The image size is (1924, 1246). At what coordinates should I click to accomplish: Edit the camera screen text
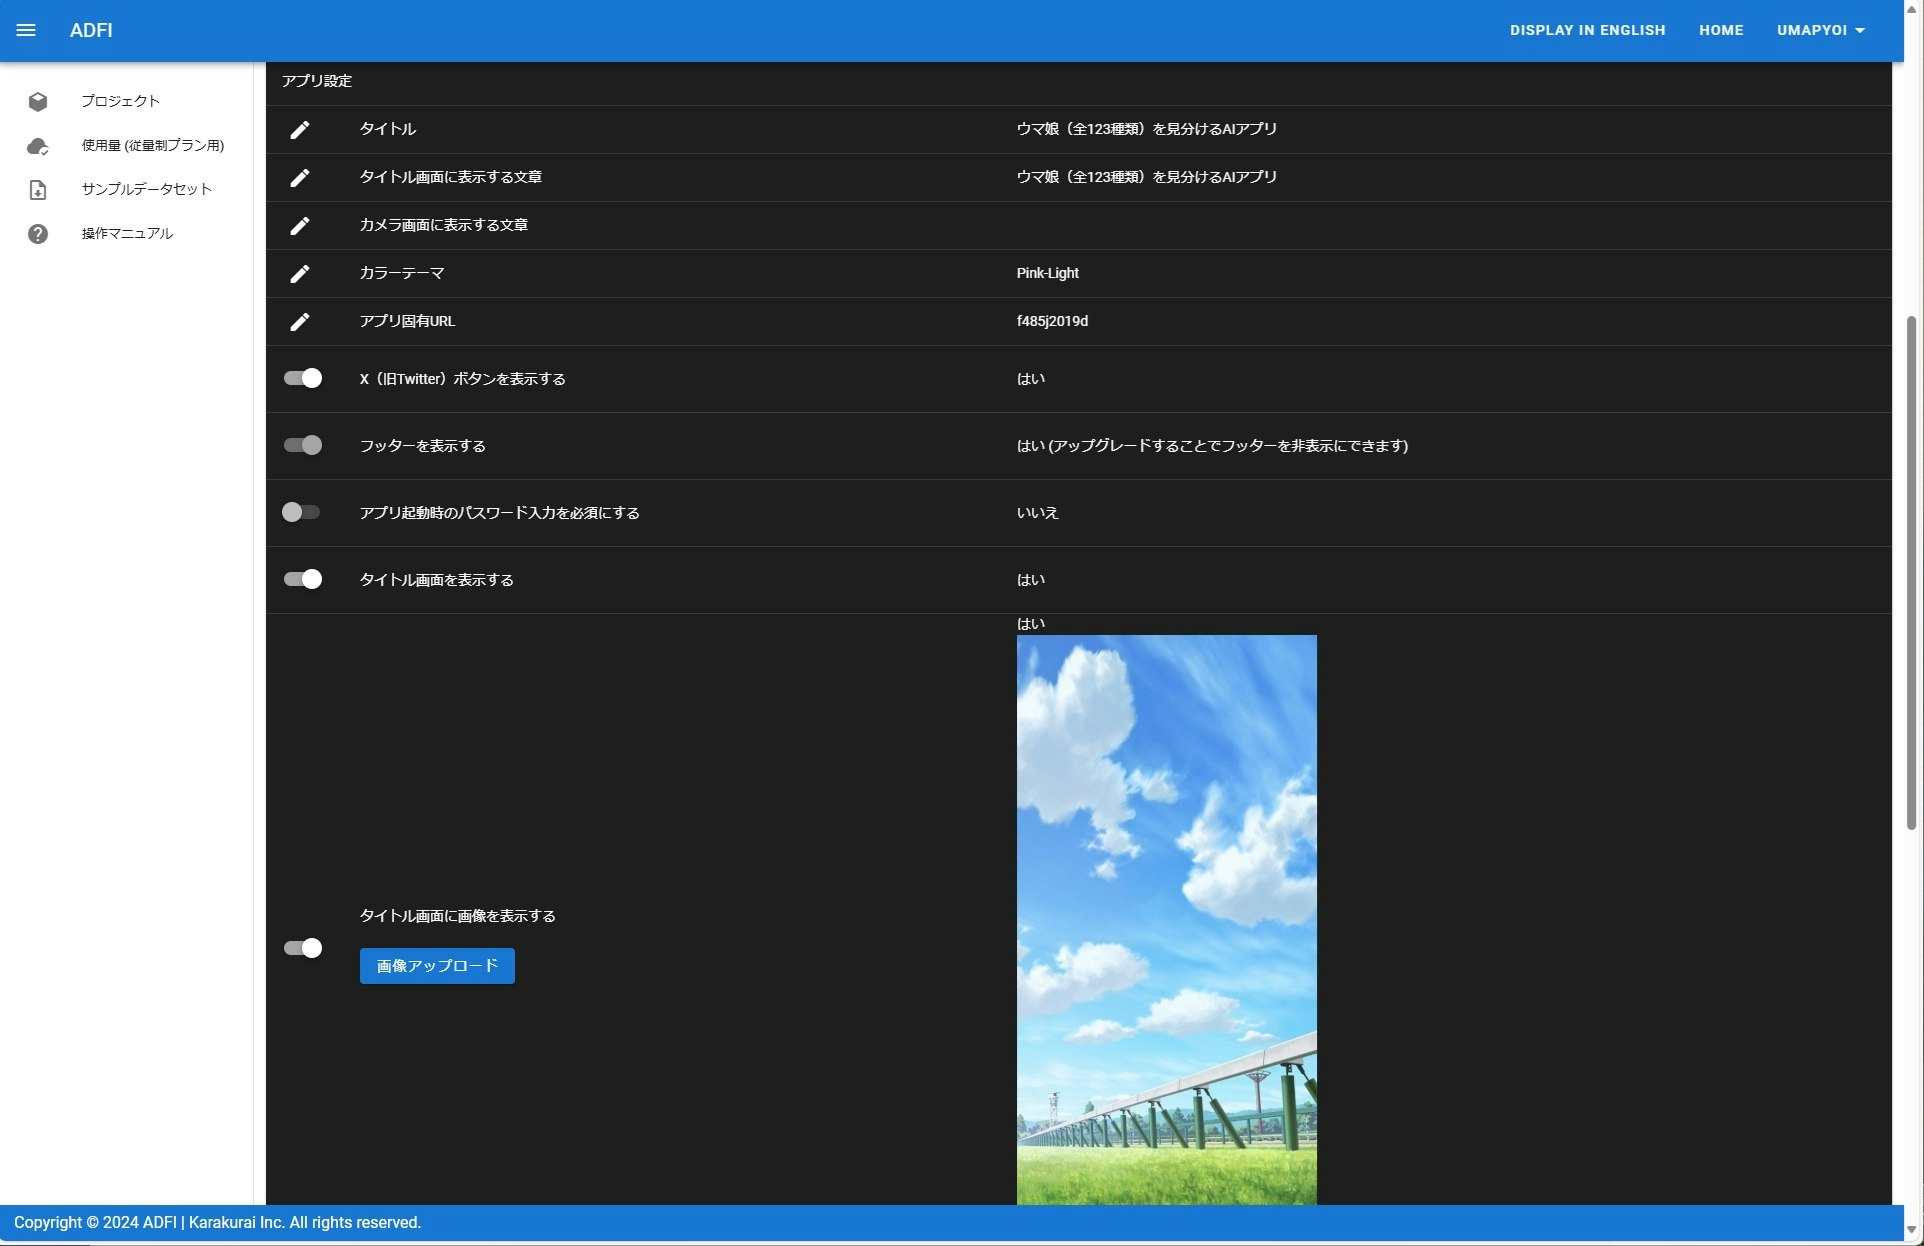(x=300, y=226)
